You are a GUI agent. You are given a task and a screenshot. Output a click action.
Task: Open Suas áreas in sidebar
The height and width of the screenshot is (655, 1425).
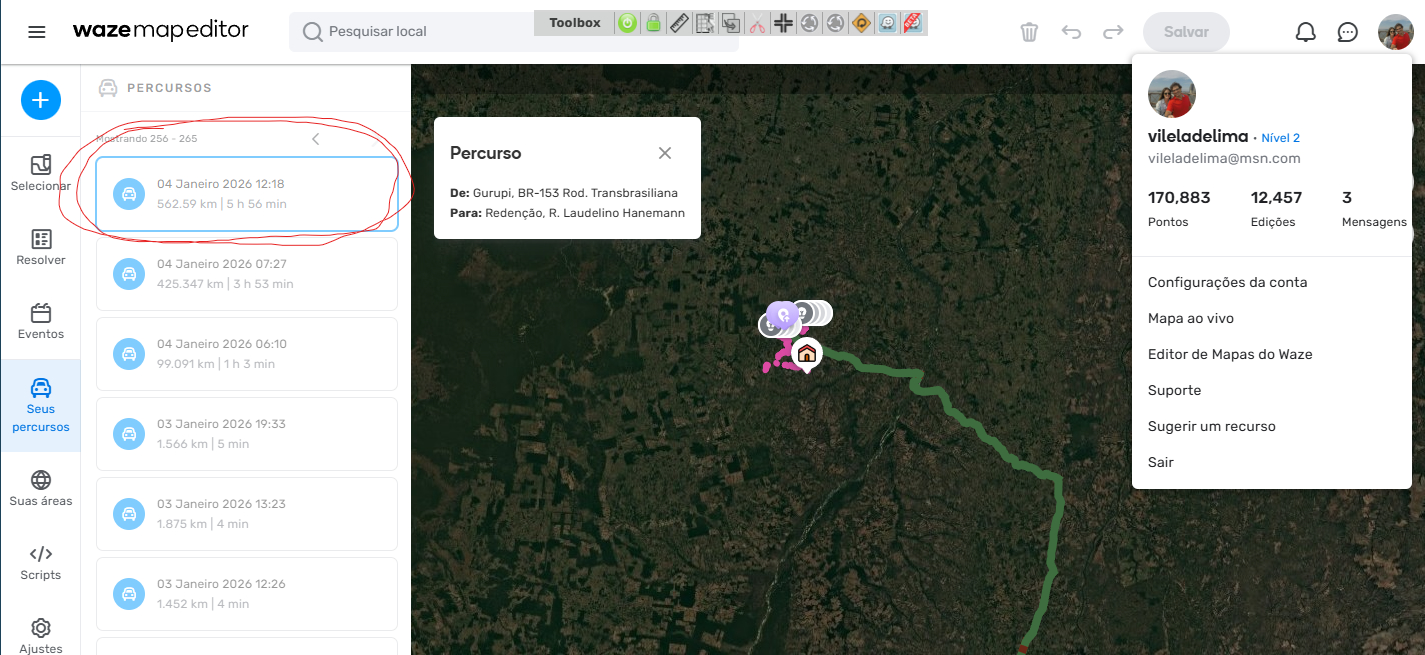[x=41, y=488]
